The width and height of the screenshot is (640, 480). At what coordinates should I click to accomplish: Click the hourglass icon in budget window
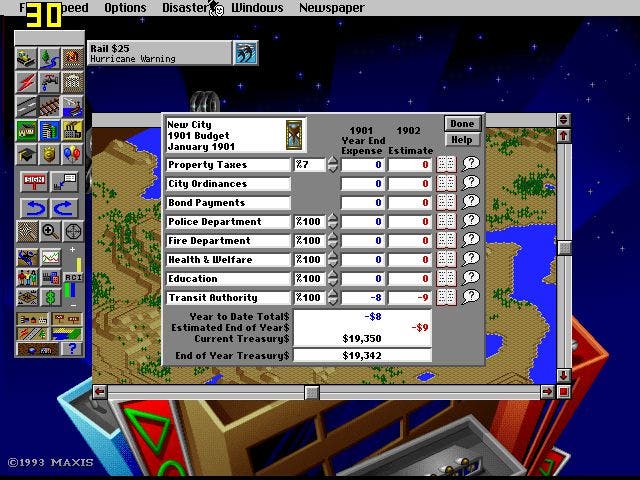pos(294,135)
